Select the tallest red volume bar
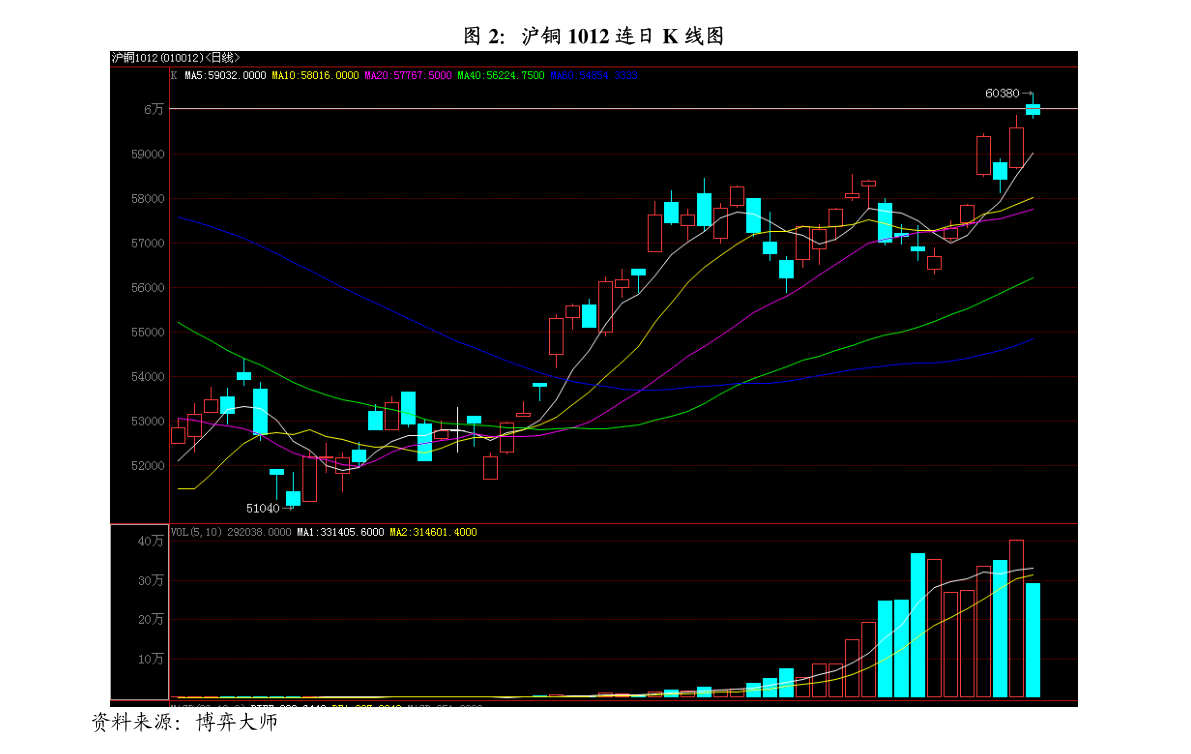Image resolution: width=1191 pixels, height=754 pixels. 1016,618
